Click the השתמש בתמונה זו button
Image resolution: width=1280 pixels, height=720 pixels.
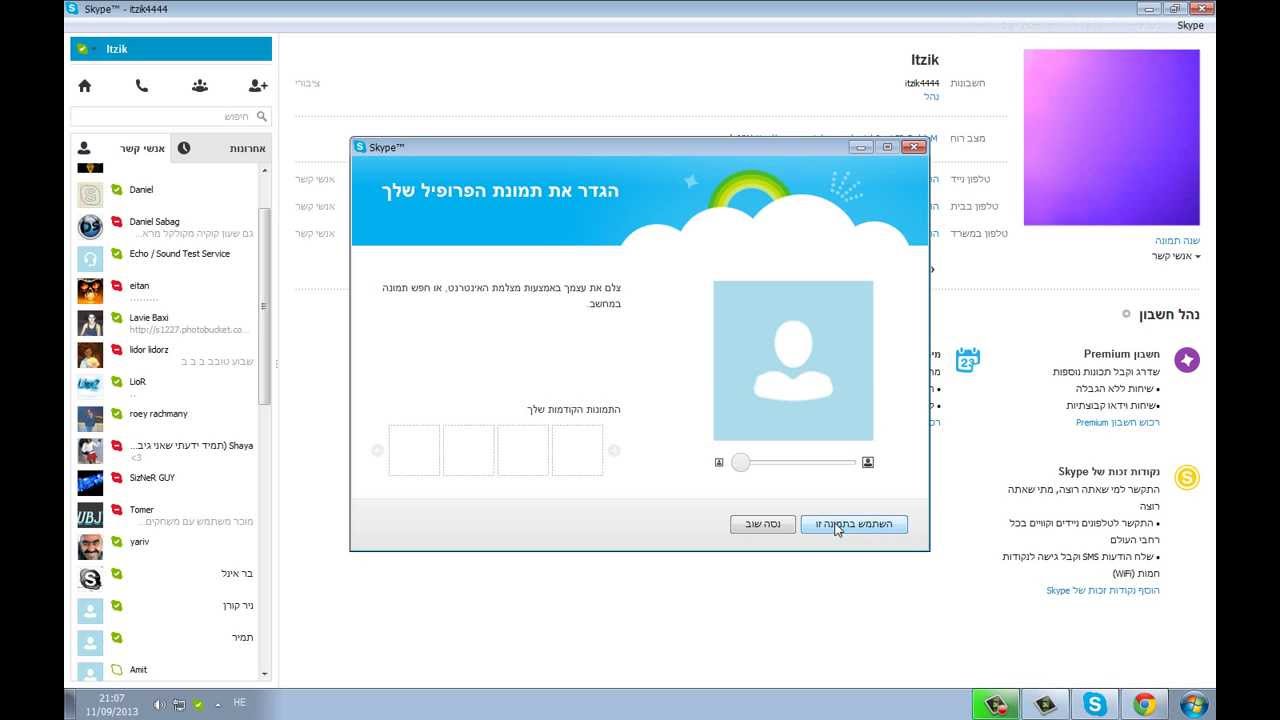coord(854,524)
